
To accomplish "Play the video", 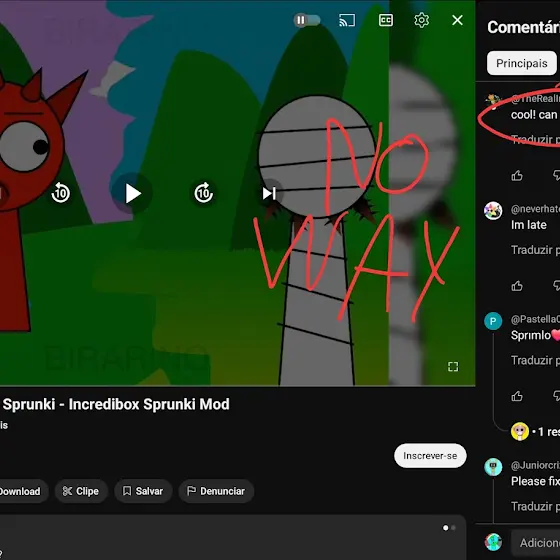I will coord(132,194).
